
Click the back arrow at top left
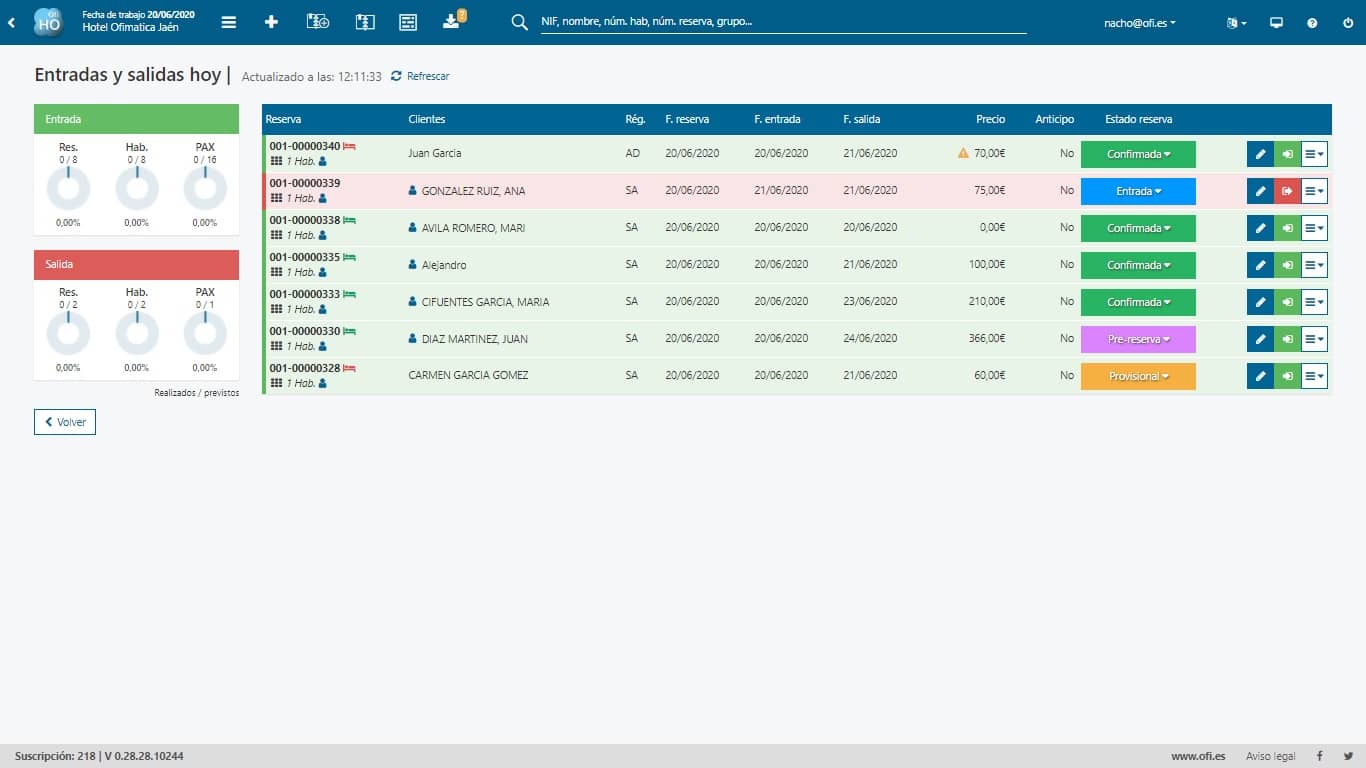pyautogui.click(x=11, y=22)
